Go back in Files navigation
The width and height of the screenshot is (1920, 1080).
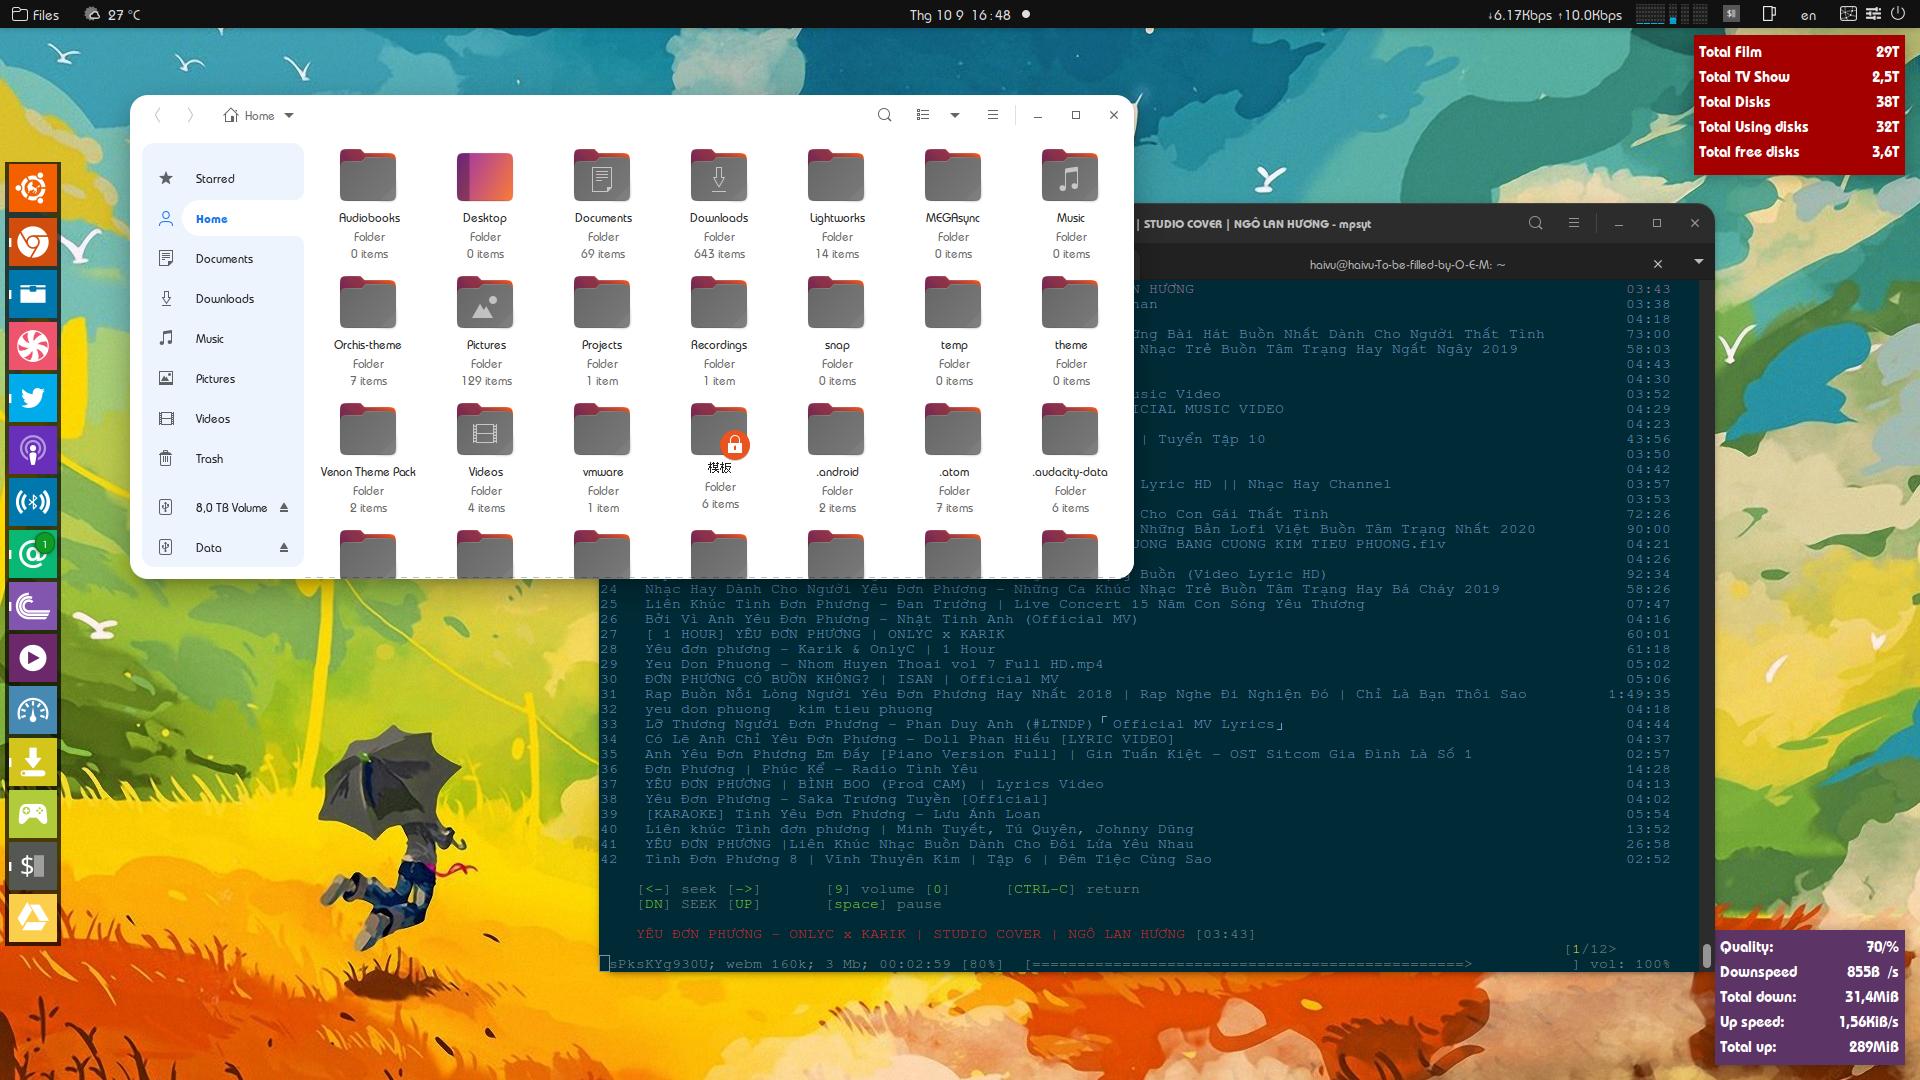coord(158,116)
